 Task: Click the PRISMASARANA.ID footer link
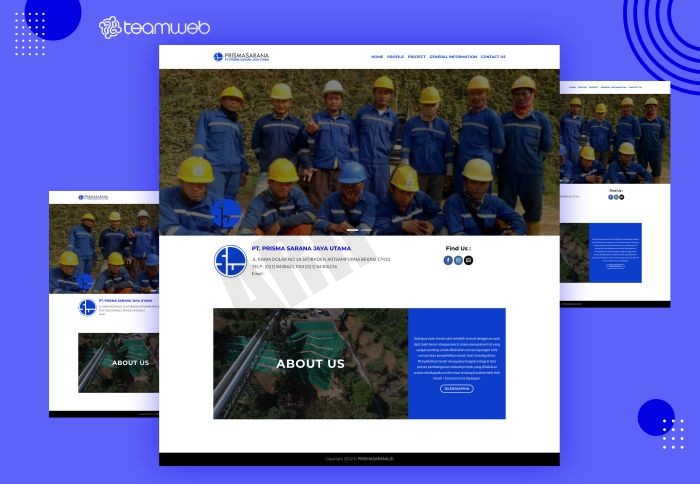pyautogui.click(x=374, y=459)
